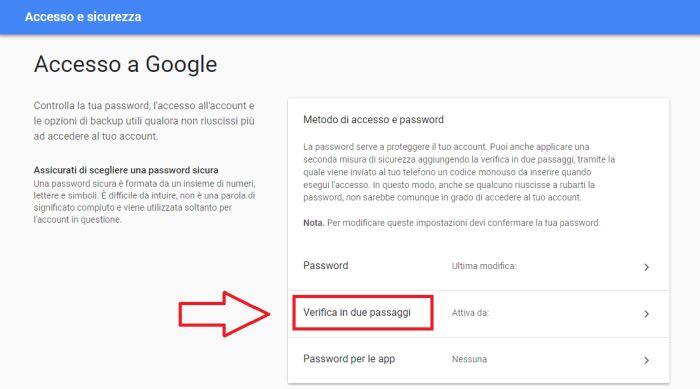Click the Accesso a Google heading
The image size is (700, 389).
coord(125,64)
